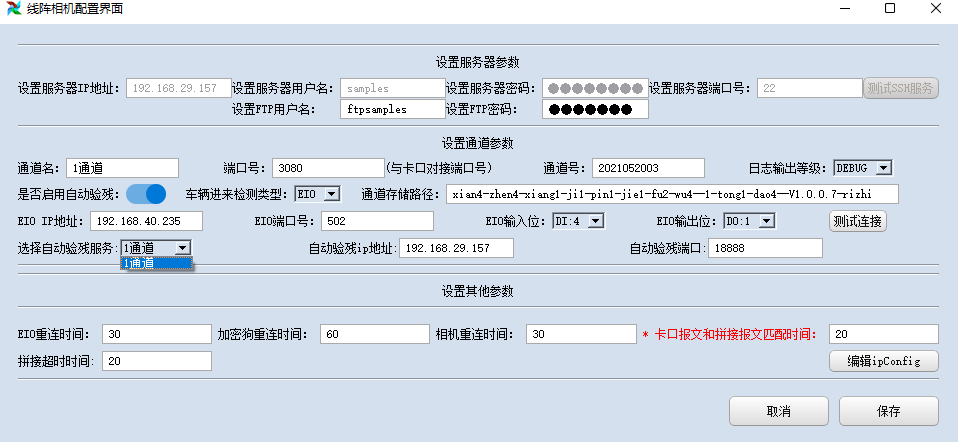958x442 pixels.
Task: Click the (与卡口对接端口号) hint text
Action: [x=439, y=168]
